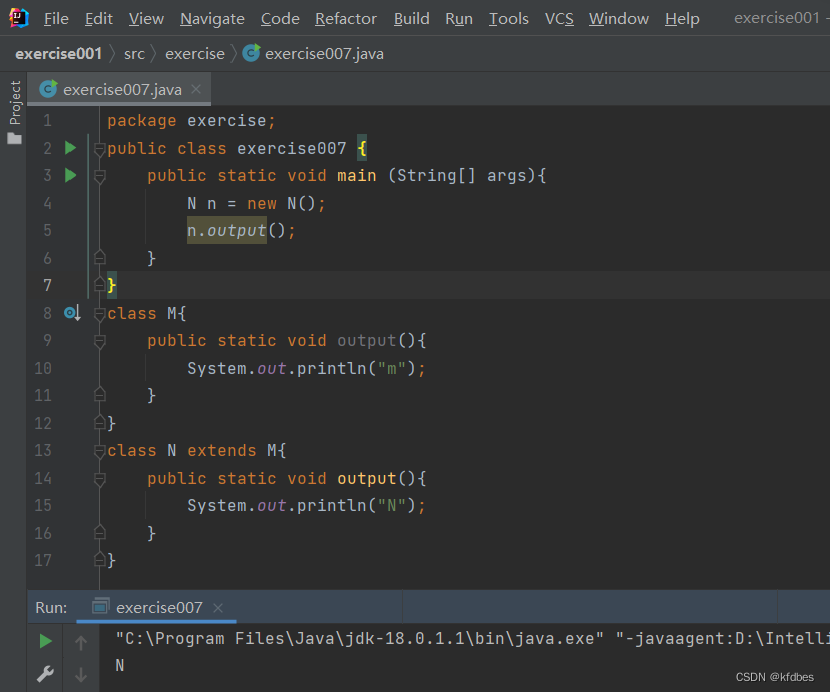Collapse class M using its fold marker
Screen dimensions: 830x692
pyautogui.click(x=99, y=314)
